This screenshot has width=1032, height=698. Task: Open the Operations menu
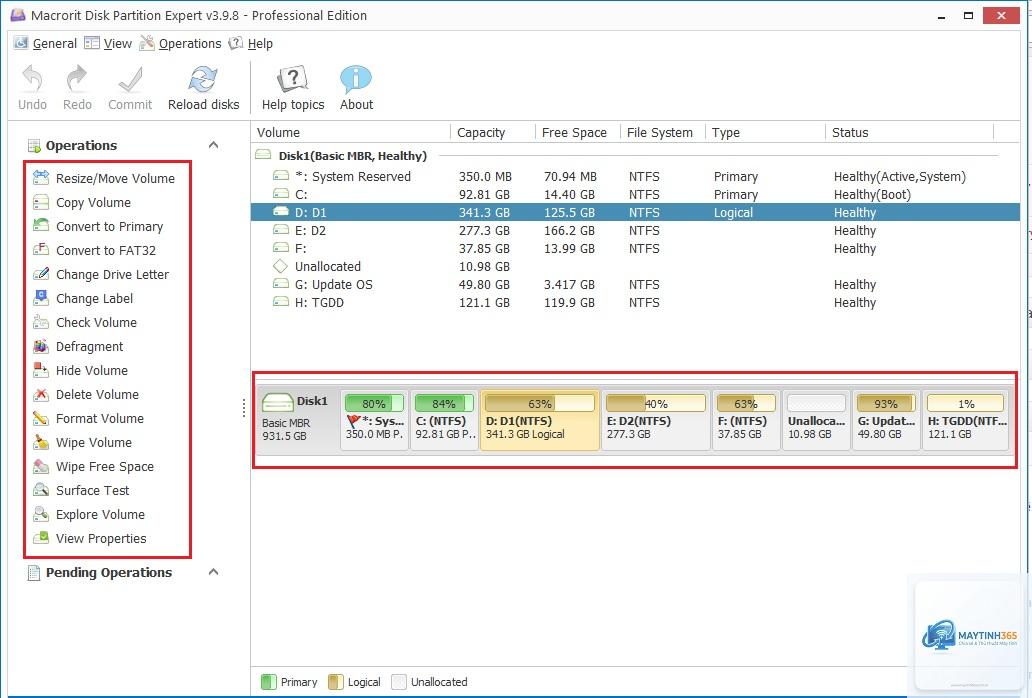click(x=181, y=43)
